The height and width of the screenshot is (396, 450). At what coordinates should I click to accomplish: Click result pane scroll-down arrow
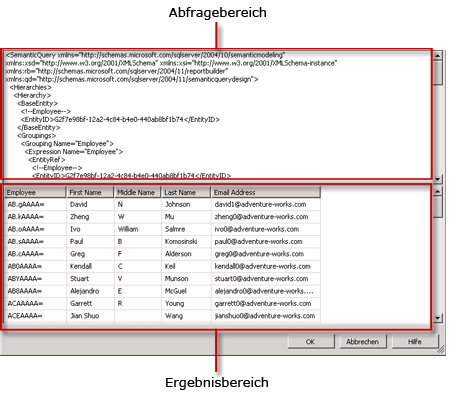pos(438,318)
